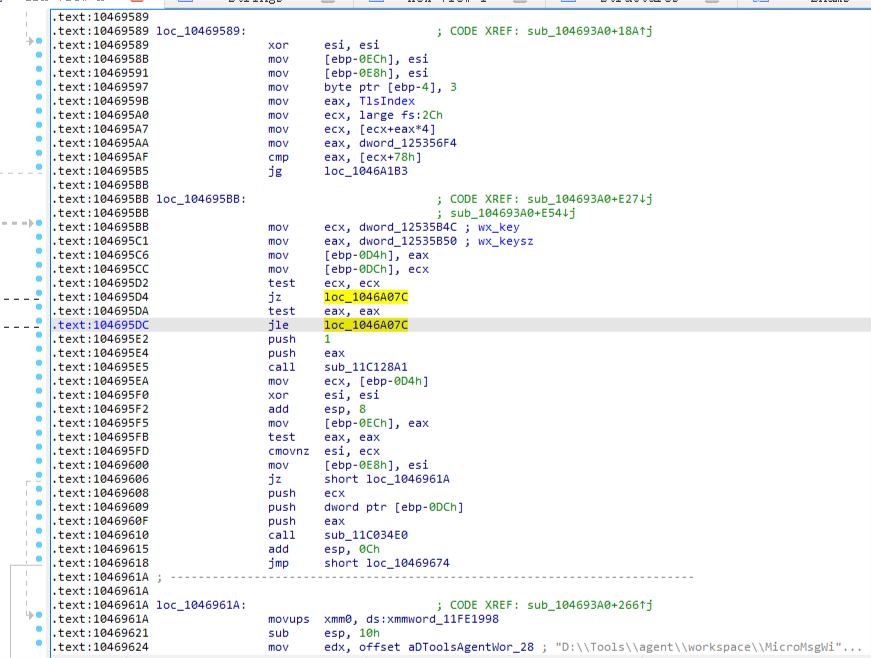Toggle breakpoint dot beside .text:104695C1 mov line
Viewport: 871px width, 658px height.
(x=39, y=237)
